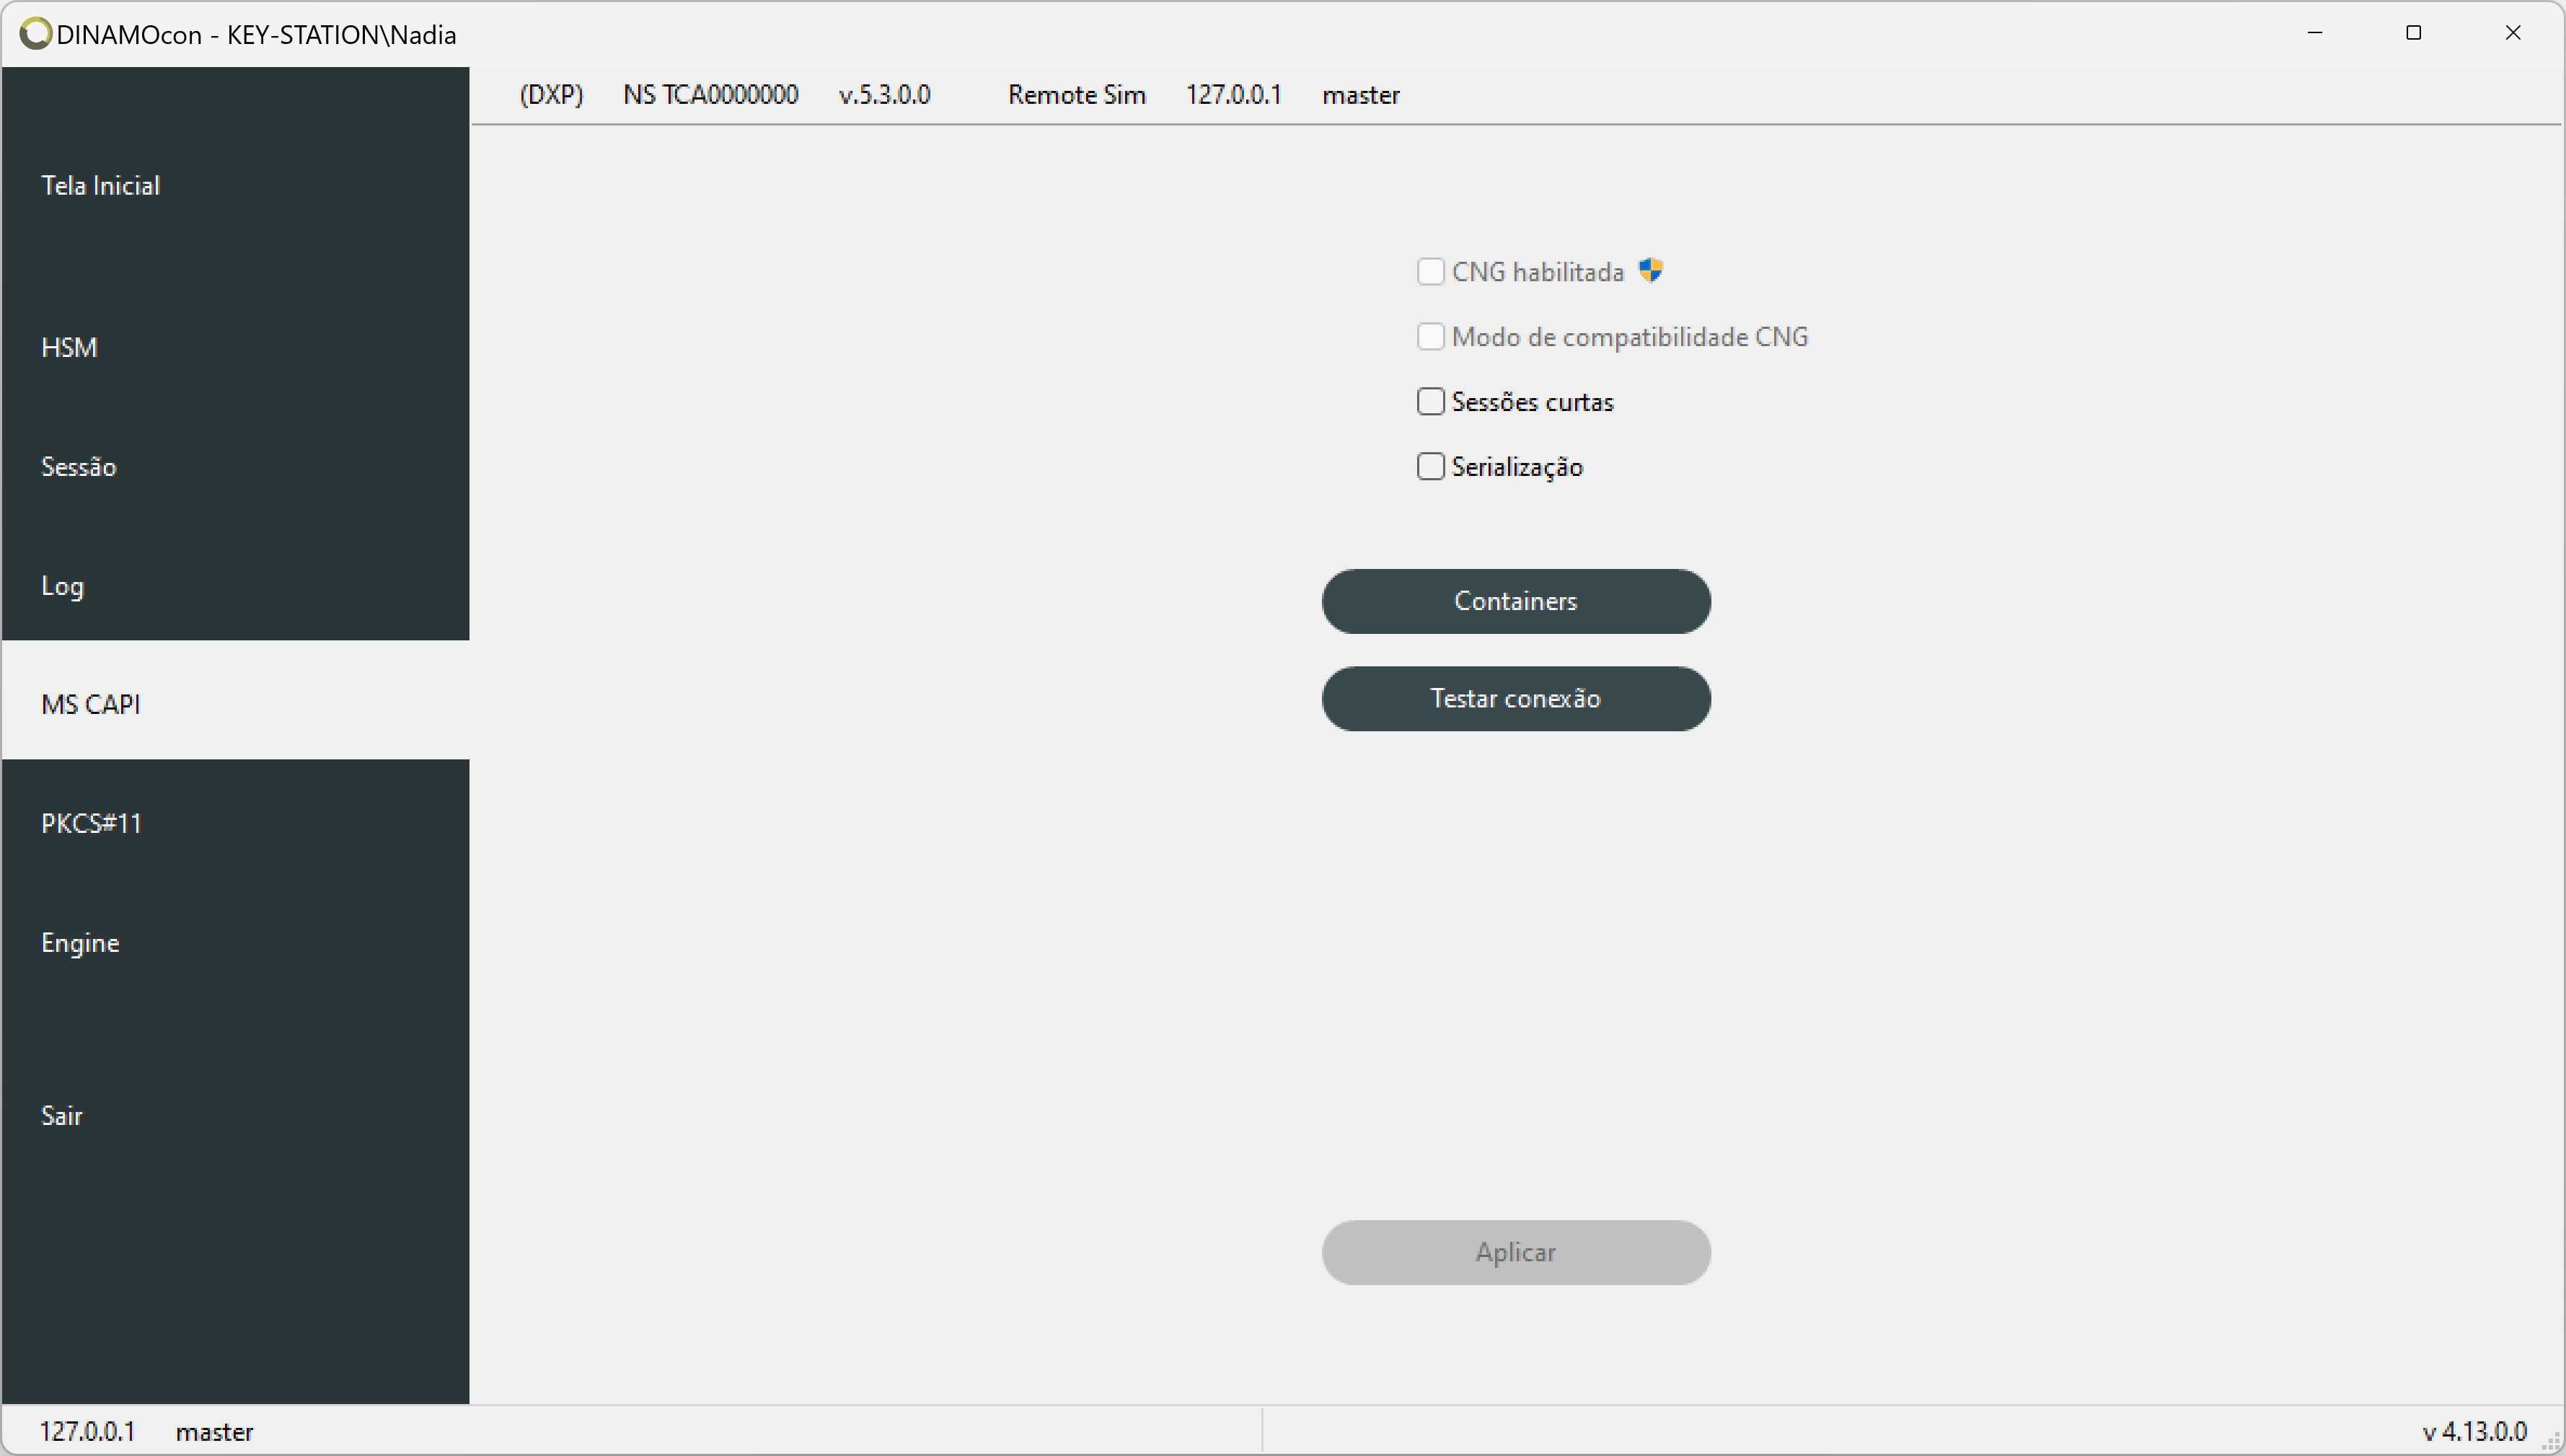The height and width of the screenshot is (1456, 2566).
Task: Open the Tela Inicial sidebar item
Action: coord(235,186)
